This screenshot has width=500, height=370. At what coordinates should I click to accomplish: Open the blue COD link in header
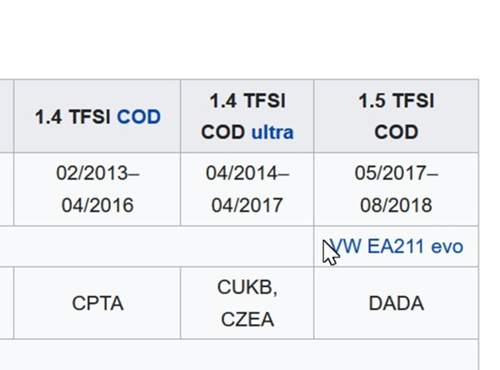point(139,117)
